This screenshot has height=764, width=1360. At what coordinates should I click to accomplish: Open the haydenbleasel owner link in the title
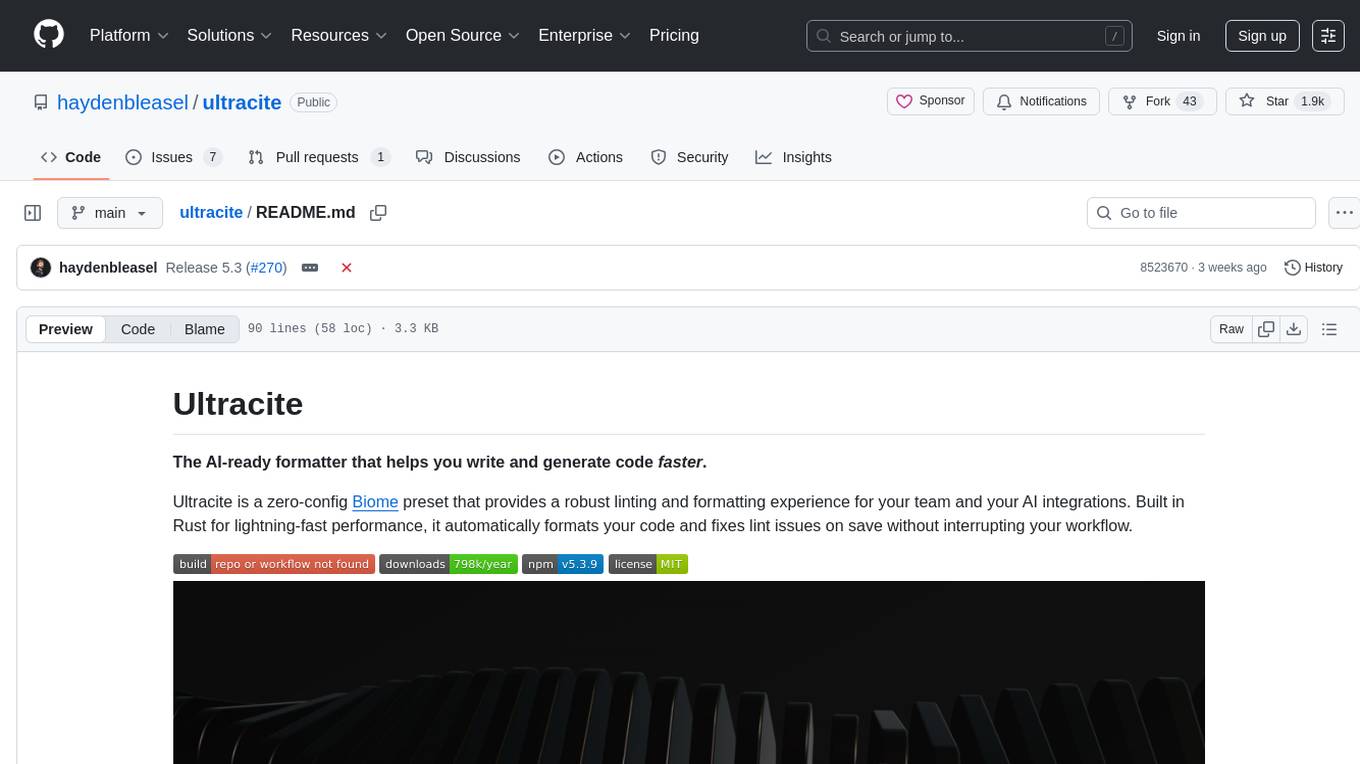(x=123, y=102)
